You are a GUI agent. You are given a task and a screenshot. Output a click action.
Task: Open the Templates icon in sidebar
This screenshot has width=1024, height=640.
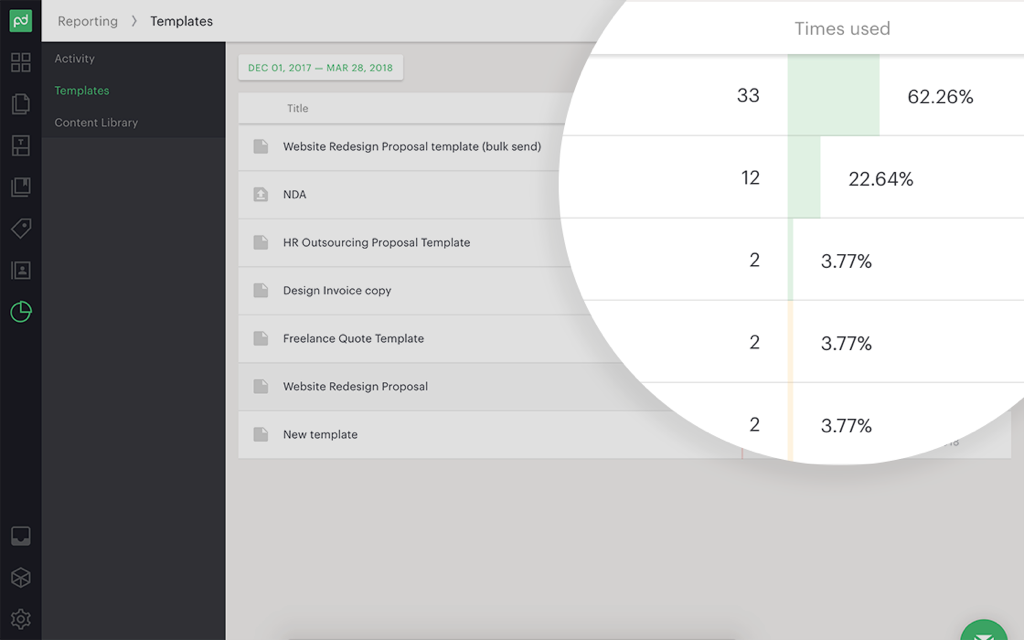pyautogui.click(x=21, y=146)
